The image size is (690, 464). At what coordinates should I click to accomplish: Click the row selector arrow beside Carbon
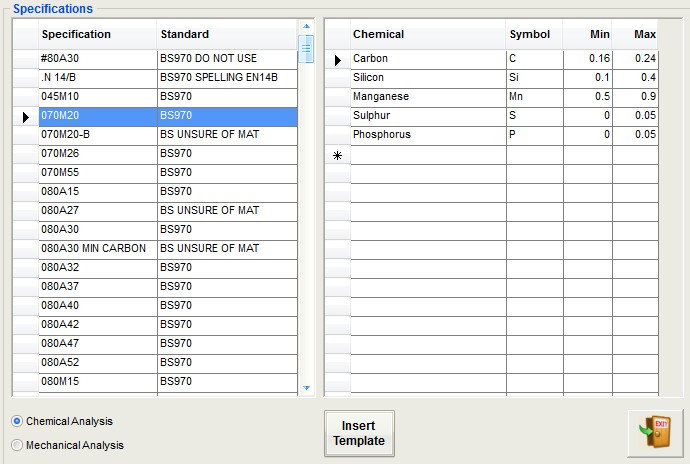click(x=338, y=60)
